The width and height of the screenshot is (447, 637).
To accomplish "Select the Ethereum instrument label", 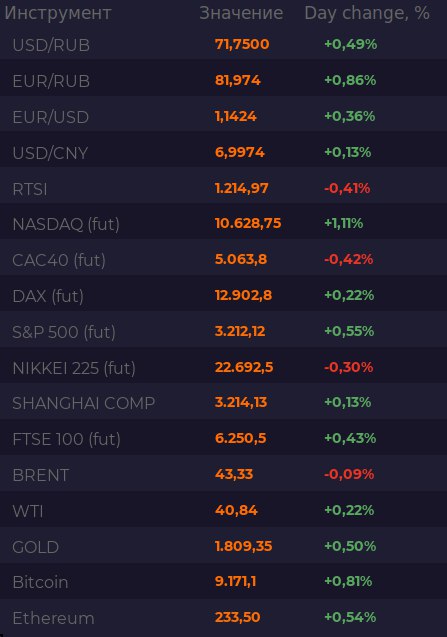I will coord(53,618).
